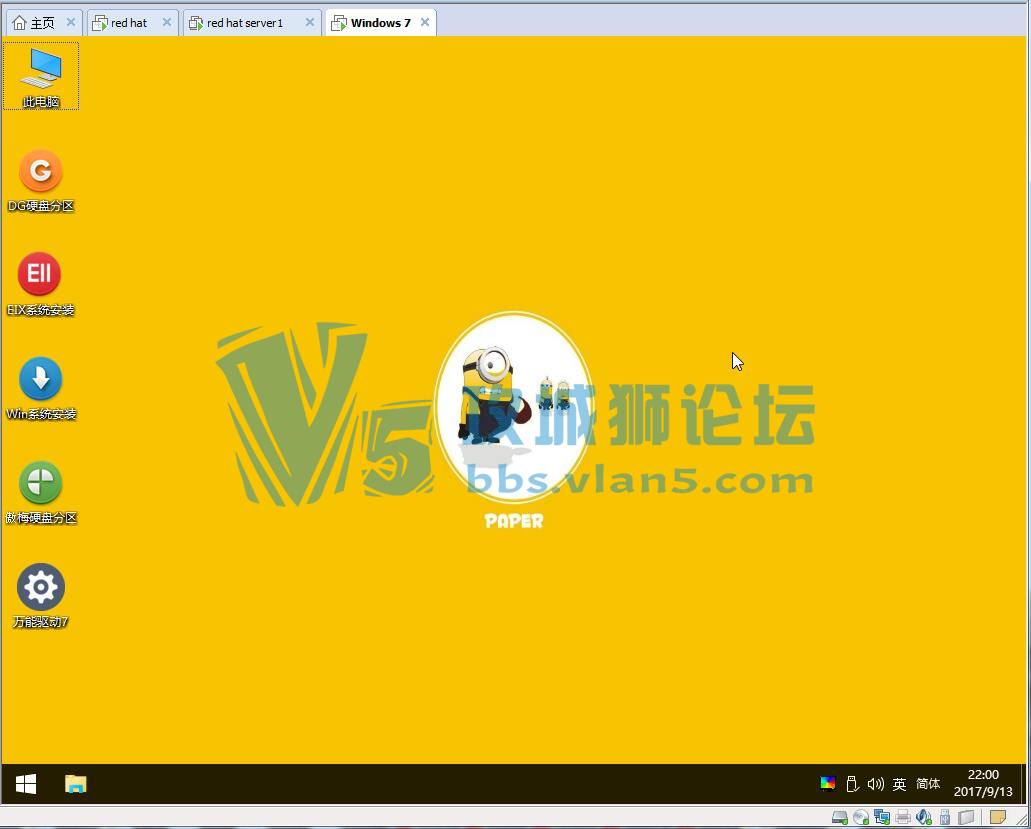Launch DG硬盘分区 partition tool
Image resolution: width=1031 pixels, height=829 pixels.
click(41, 181)
